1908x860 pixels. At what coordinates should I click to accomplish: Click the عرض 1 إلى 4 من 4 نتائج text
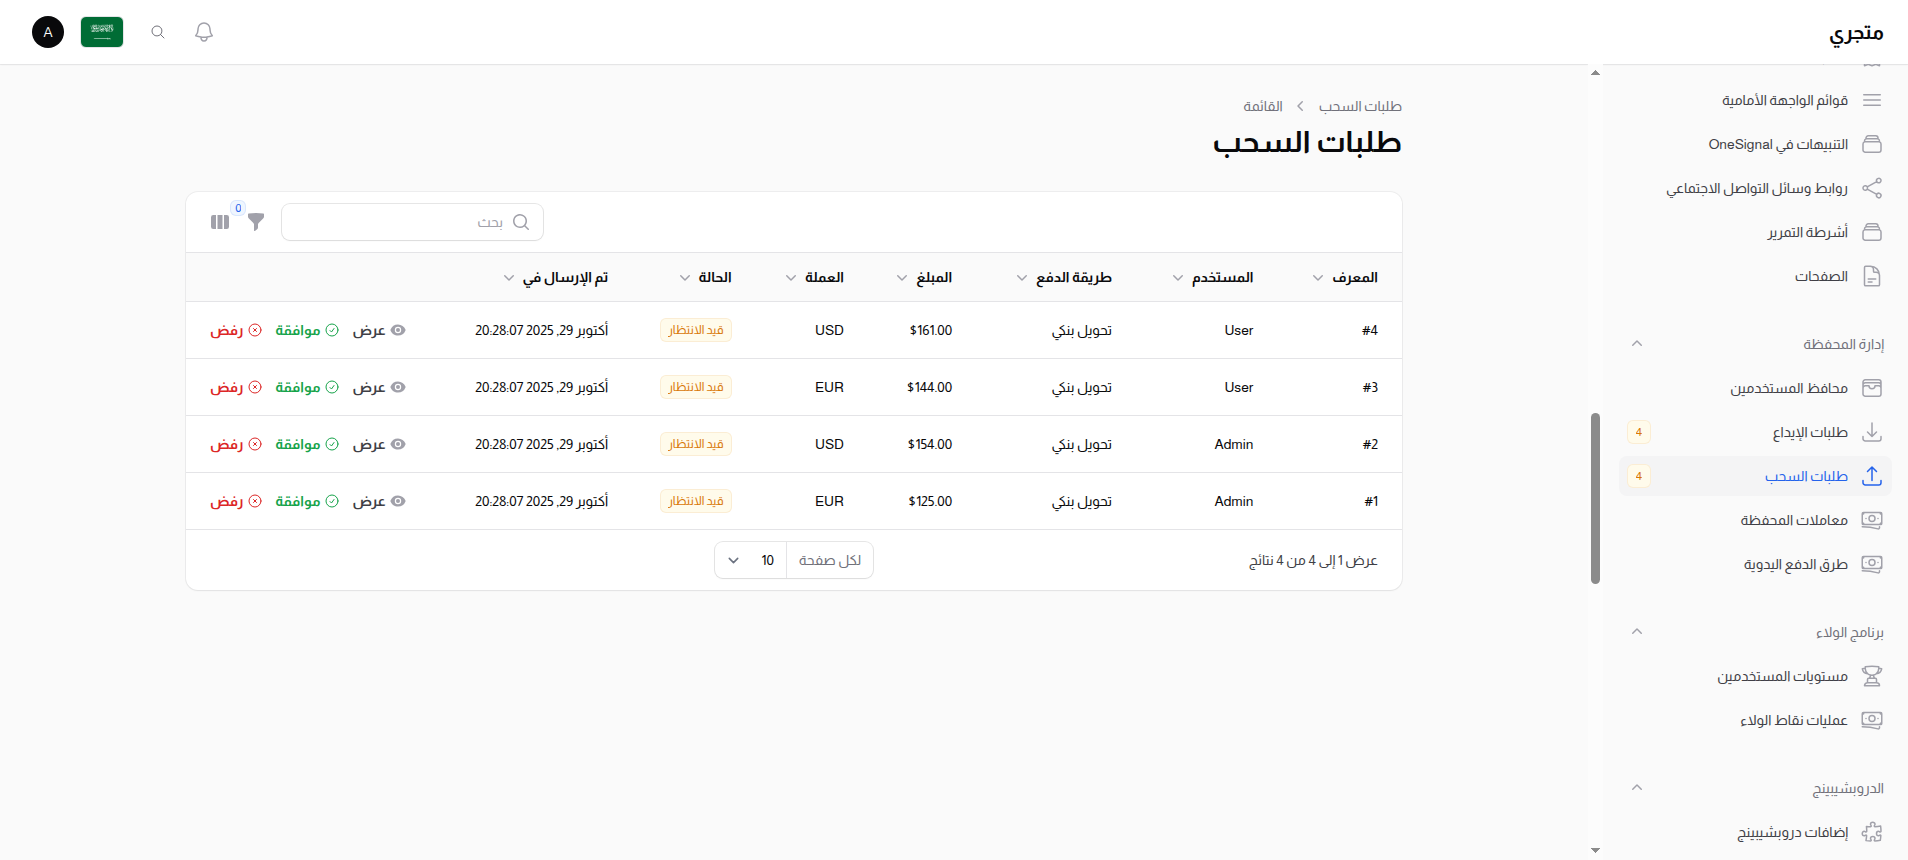pos(1313,561)
